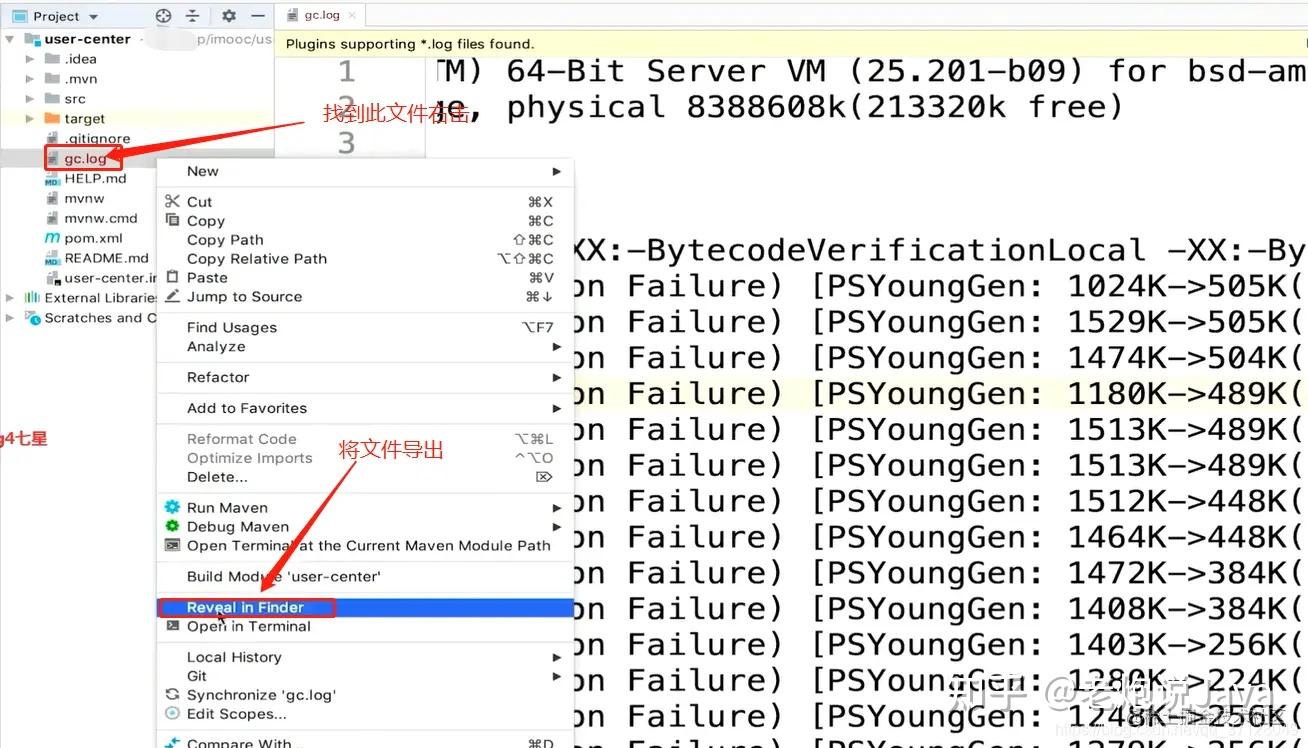Click the collapse all icon in Project toolbar
The image size is (1308, 748).
193,16
